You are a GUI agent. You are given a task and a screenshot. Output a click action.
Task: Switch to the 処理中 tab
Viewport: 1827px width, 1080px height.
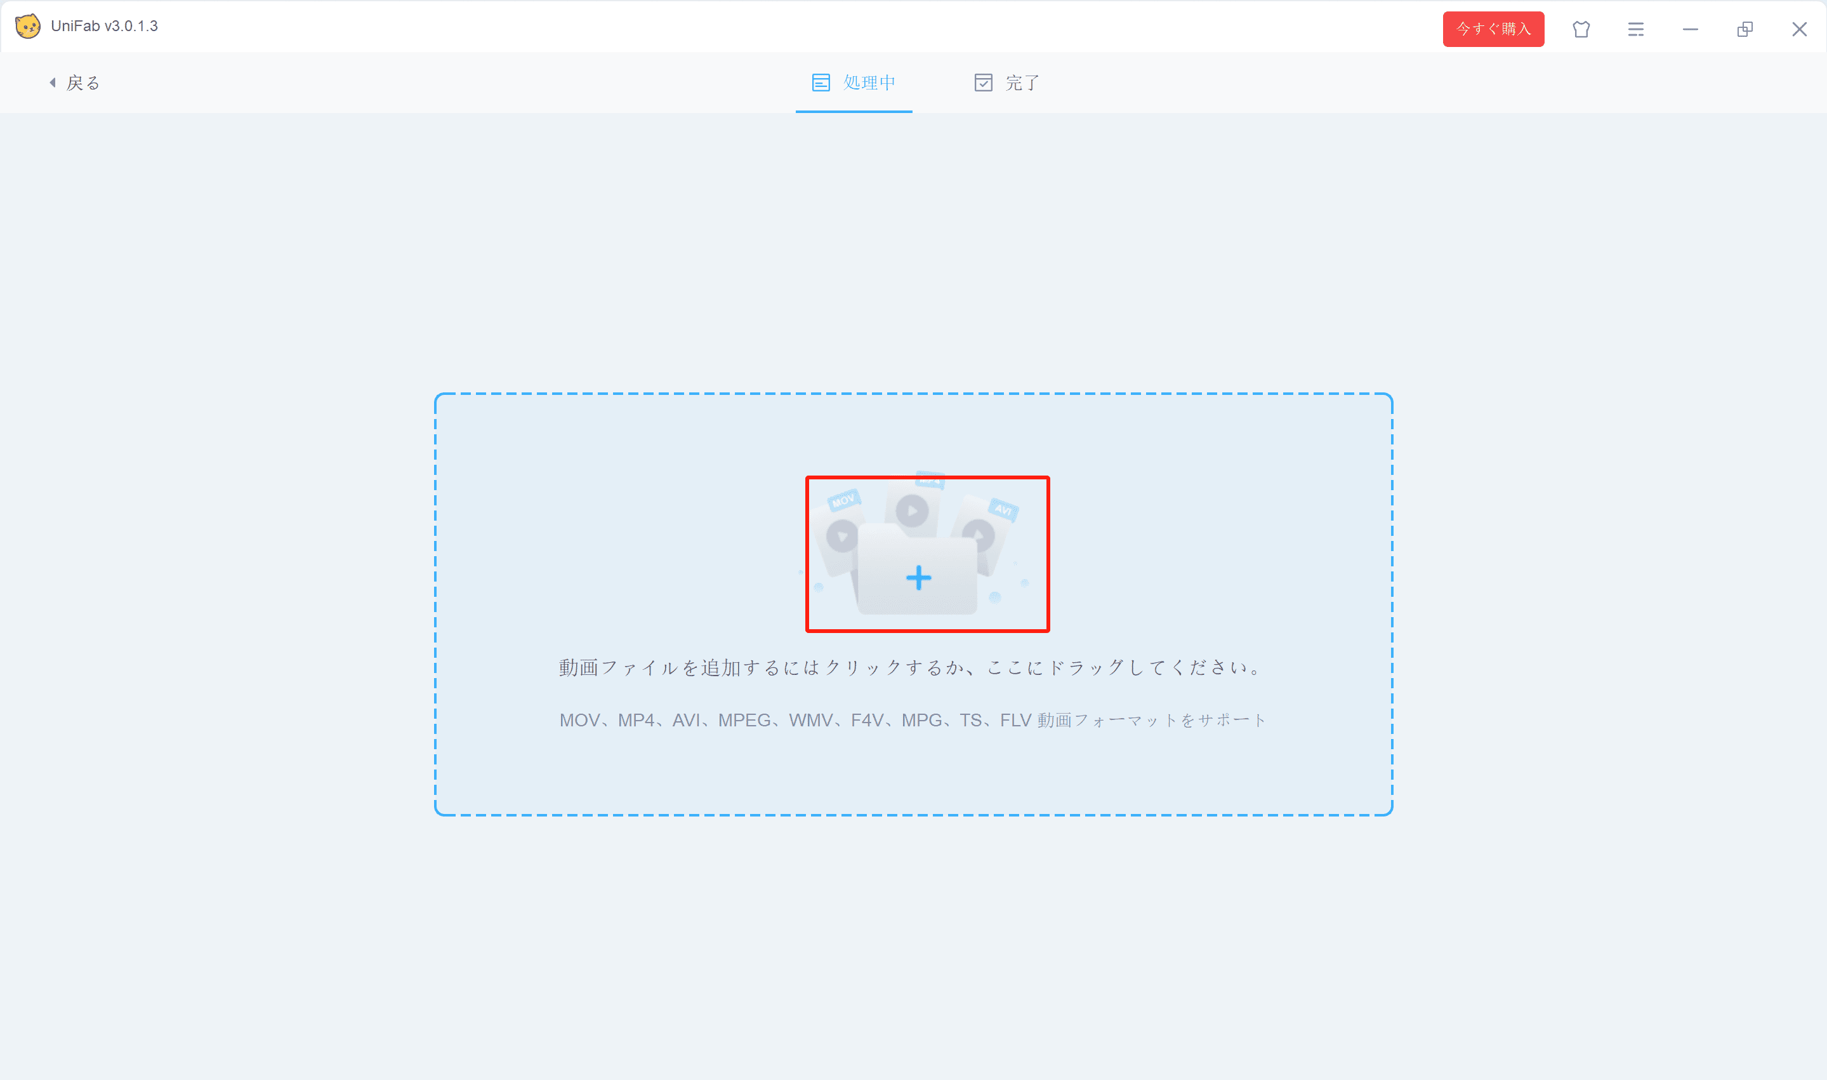854,83
